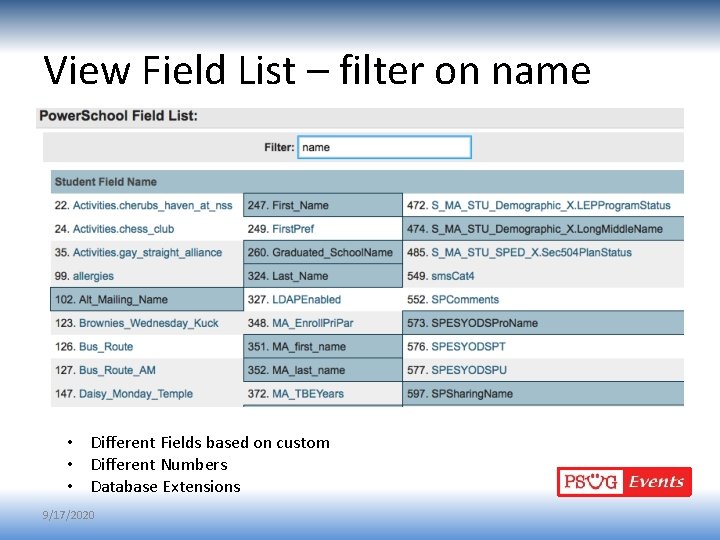Open the Activities.gay_straight_alliance field
The width and height of the screenshot is (720, 540).
pos(147,253)
